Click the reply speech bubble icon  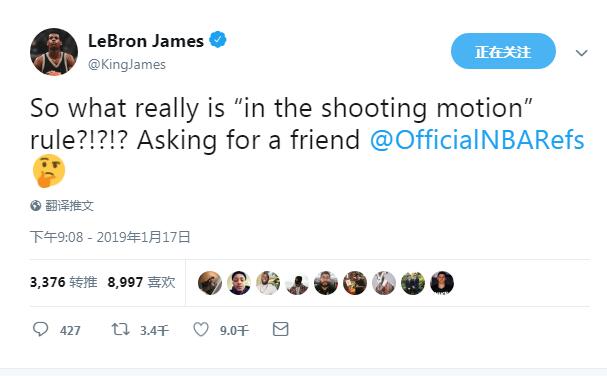(40, 330)
